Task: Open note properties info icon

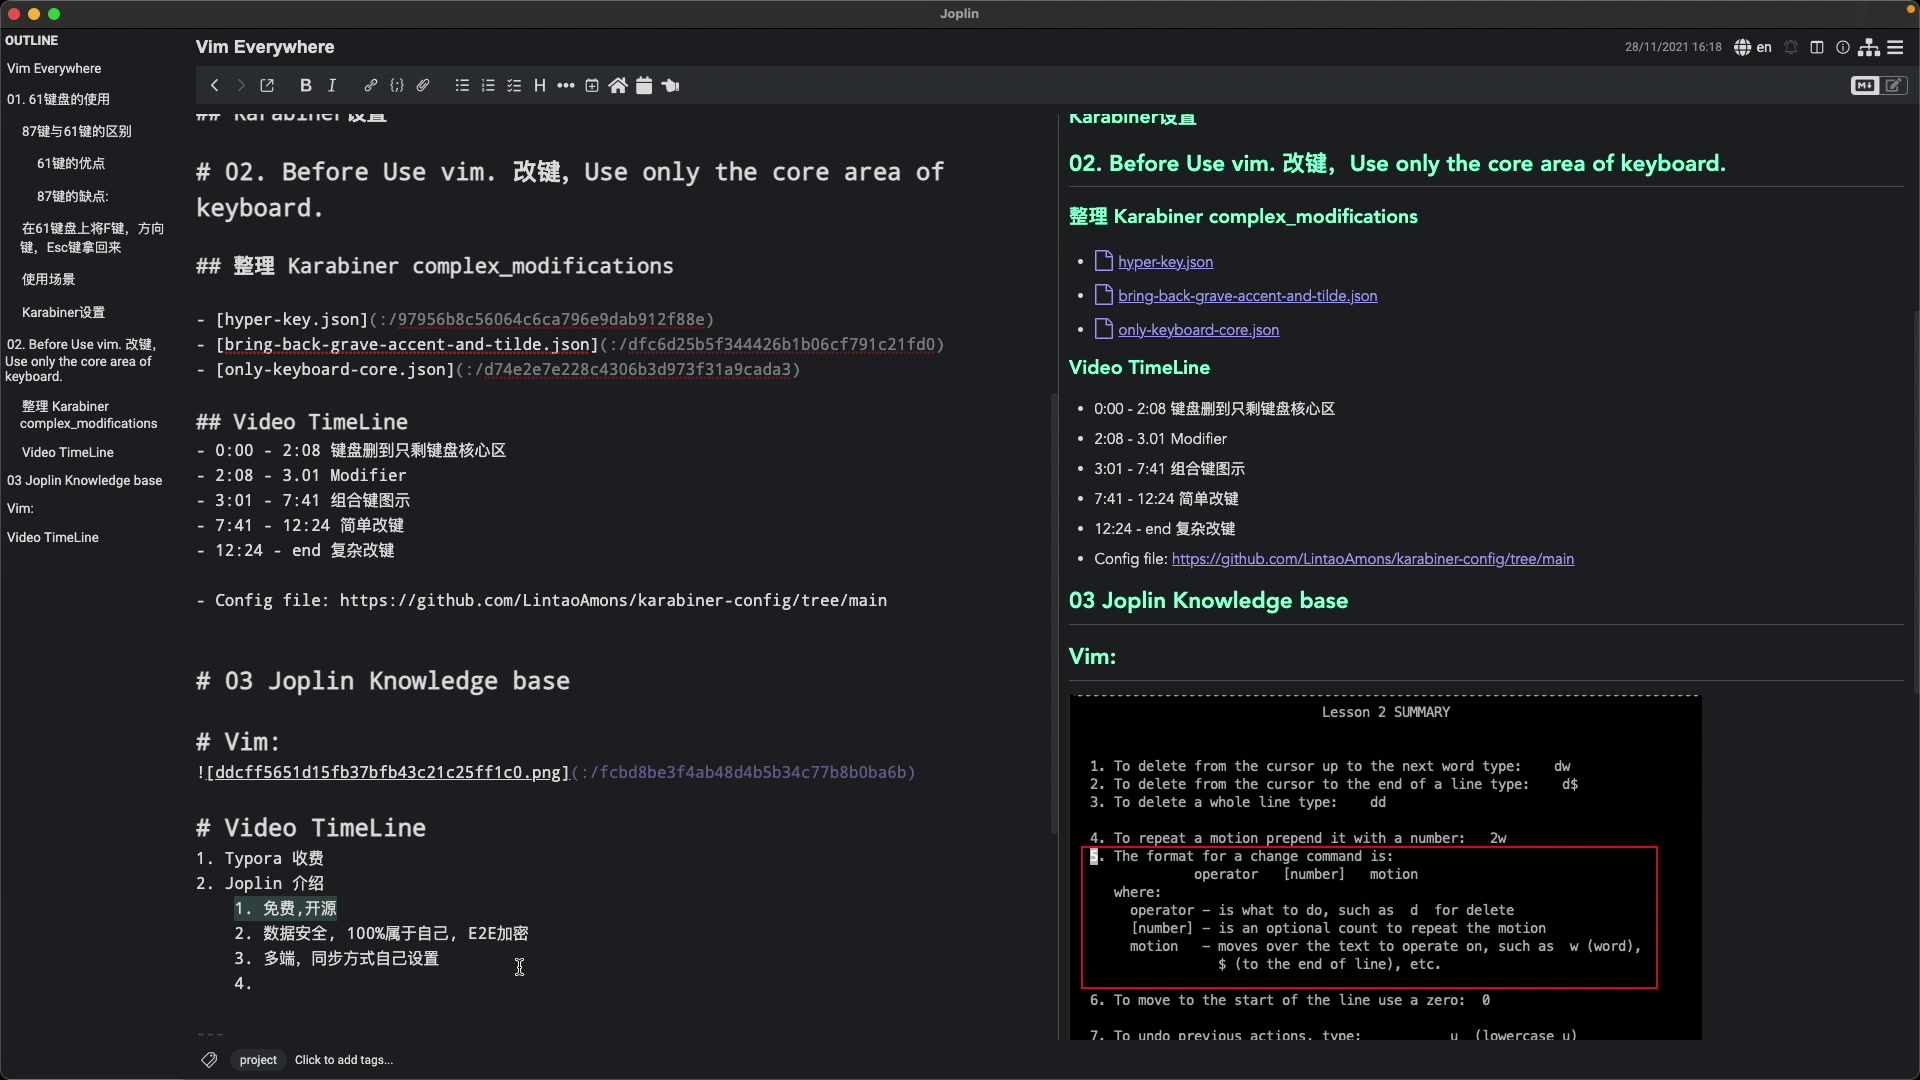Action: point(1843,47)
